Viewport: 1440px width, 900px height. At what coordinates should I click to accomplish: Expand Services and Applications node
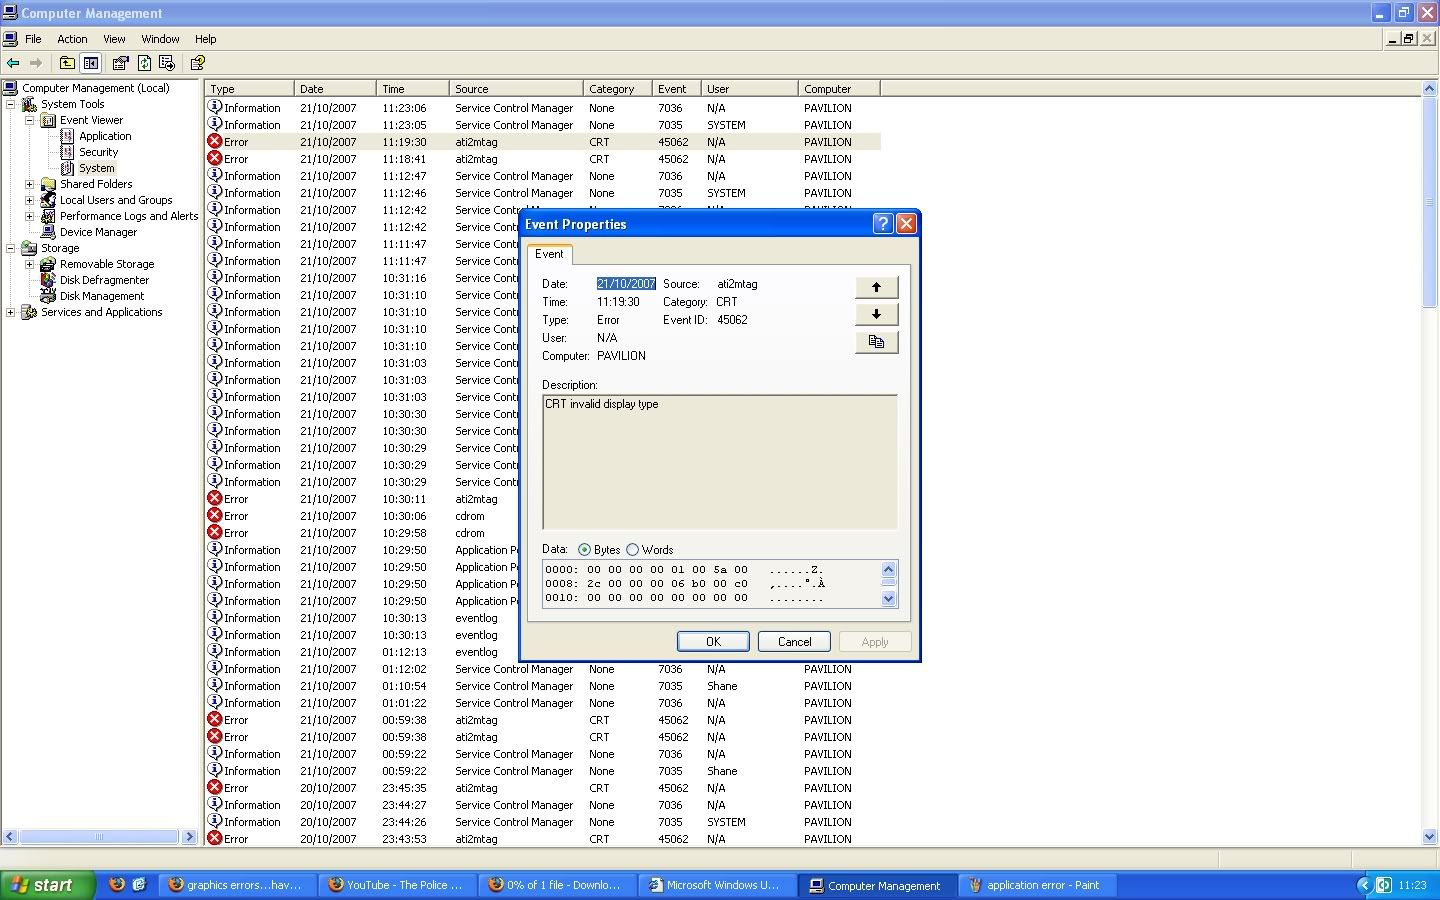pyautogui.click(x=11, y=312)
